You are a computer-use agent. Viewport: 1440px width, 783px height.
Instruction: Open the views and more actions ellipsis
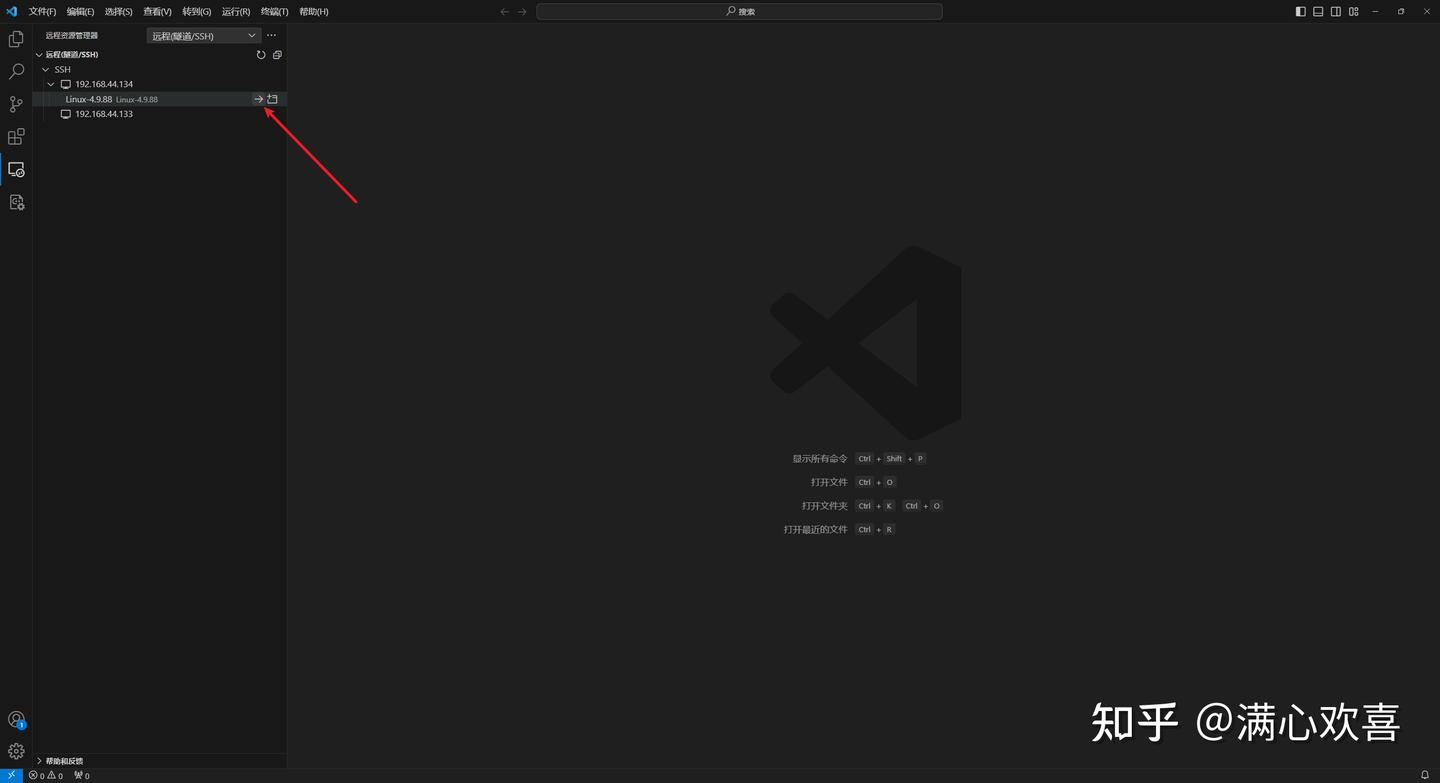(271, 35)
